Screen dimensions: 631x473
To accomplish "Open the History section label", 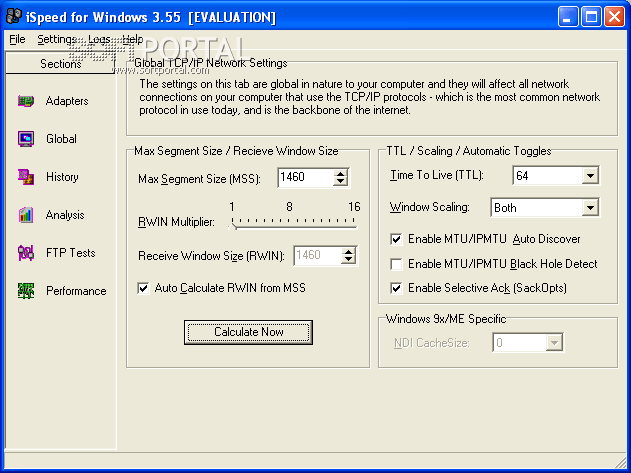I will click(62, 177).
